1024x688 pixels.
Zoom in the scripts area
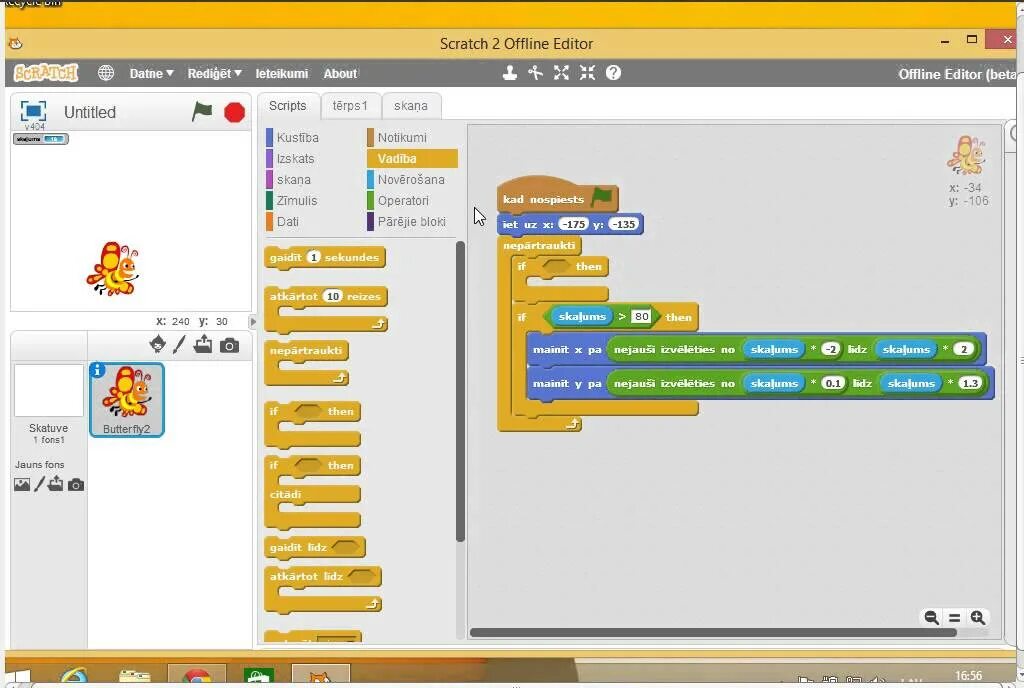click(x=978, y=618)
